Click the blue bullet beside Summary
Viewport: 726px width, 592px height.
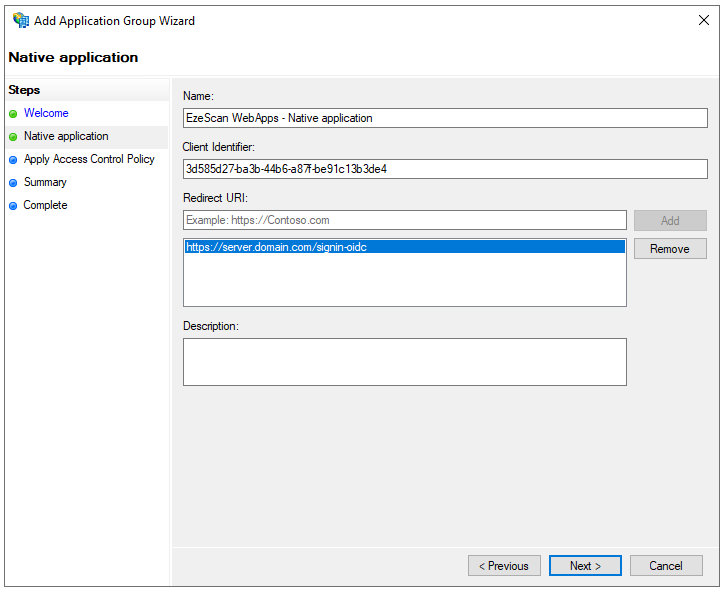13,183
